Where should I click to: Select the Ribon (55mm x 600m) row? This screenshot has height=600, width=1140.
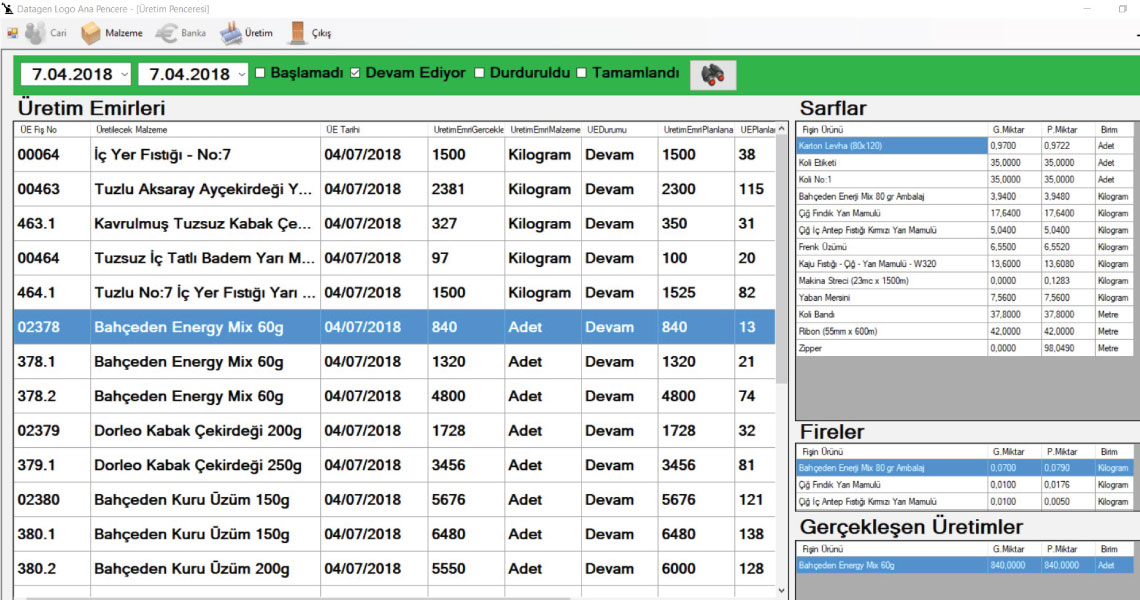coord(965,332)
